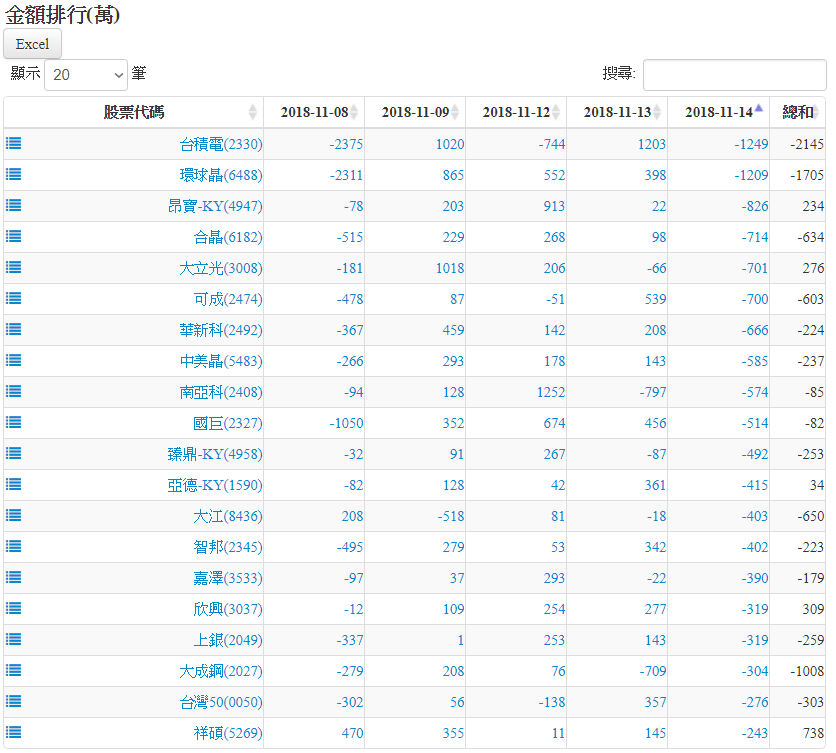
Task: Click the list icon beside 環球晶(6488)
Action: pos(14,174)
